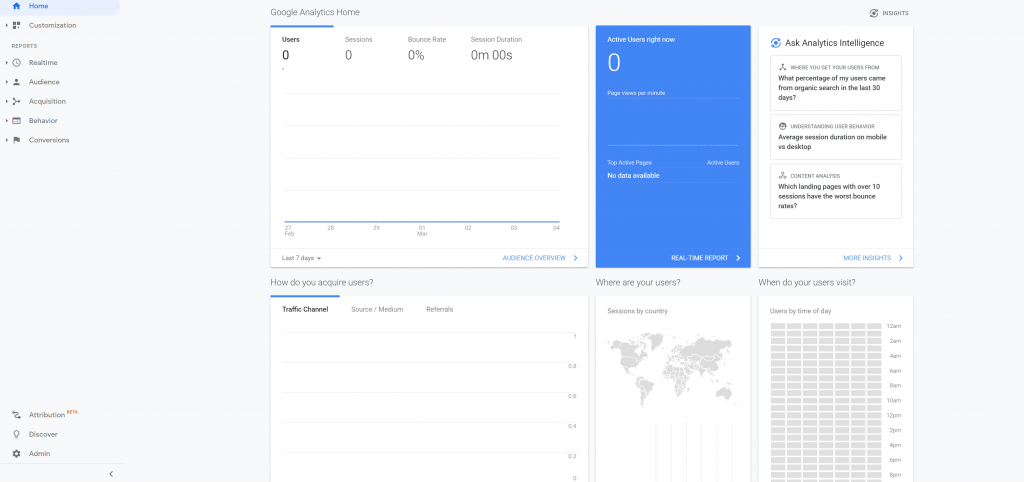Screen dimensions: 1024x482
Task: Click the 'When do your users visit?' heading
Action: tap(807, 283)
